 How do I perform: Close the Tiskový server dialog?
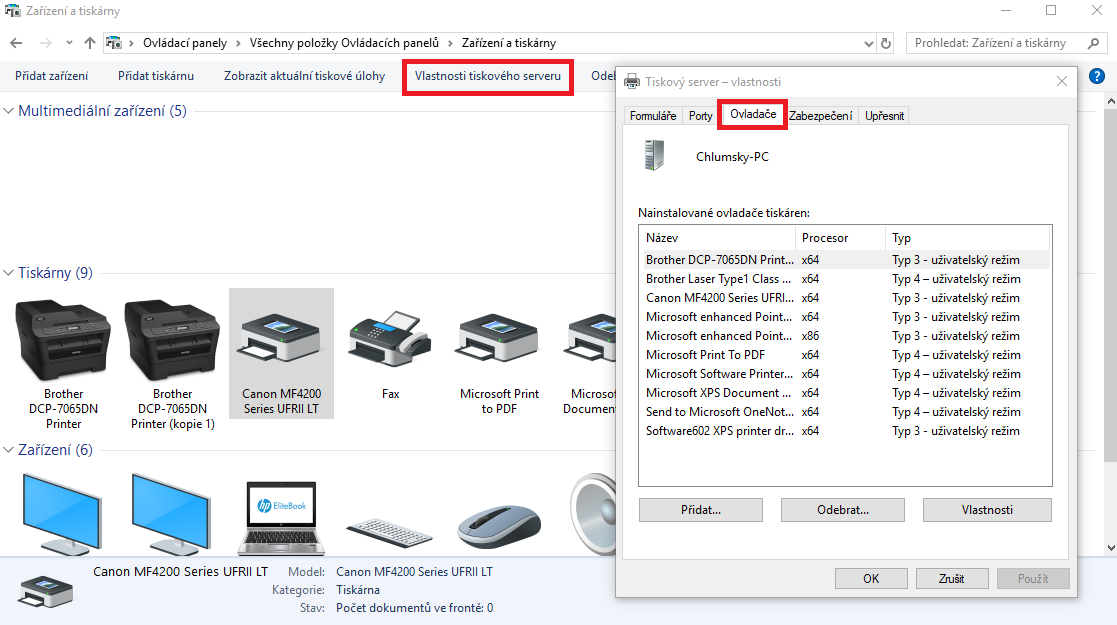point(1061,81)
